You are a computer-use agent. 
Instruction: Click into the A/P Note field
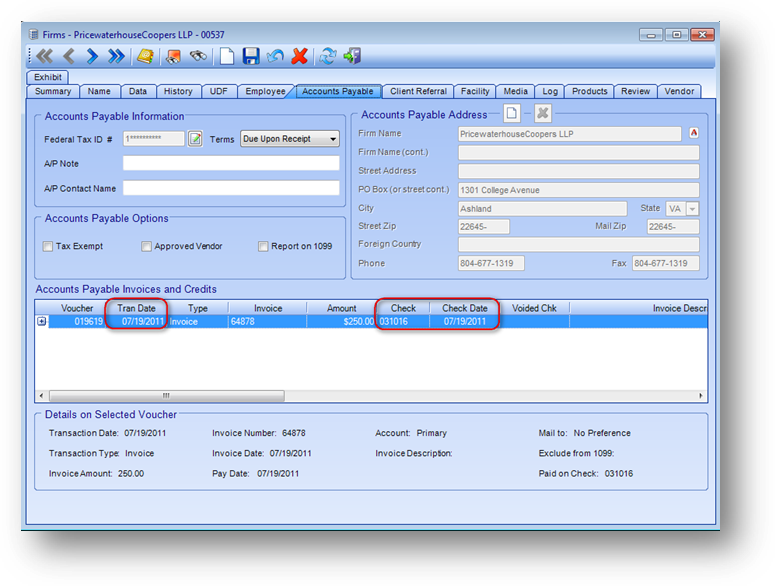point(231,164)
